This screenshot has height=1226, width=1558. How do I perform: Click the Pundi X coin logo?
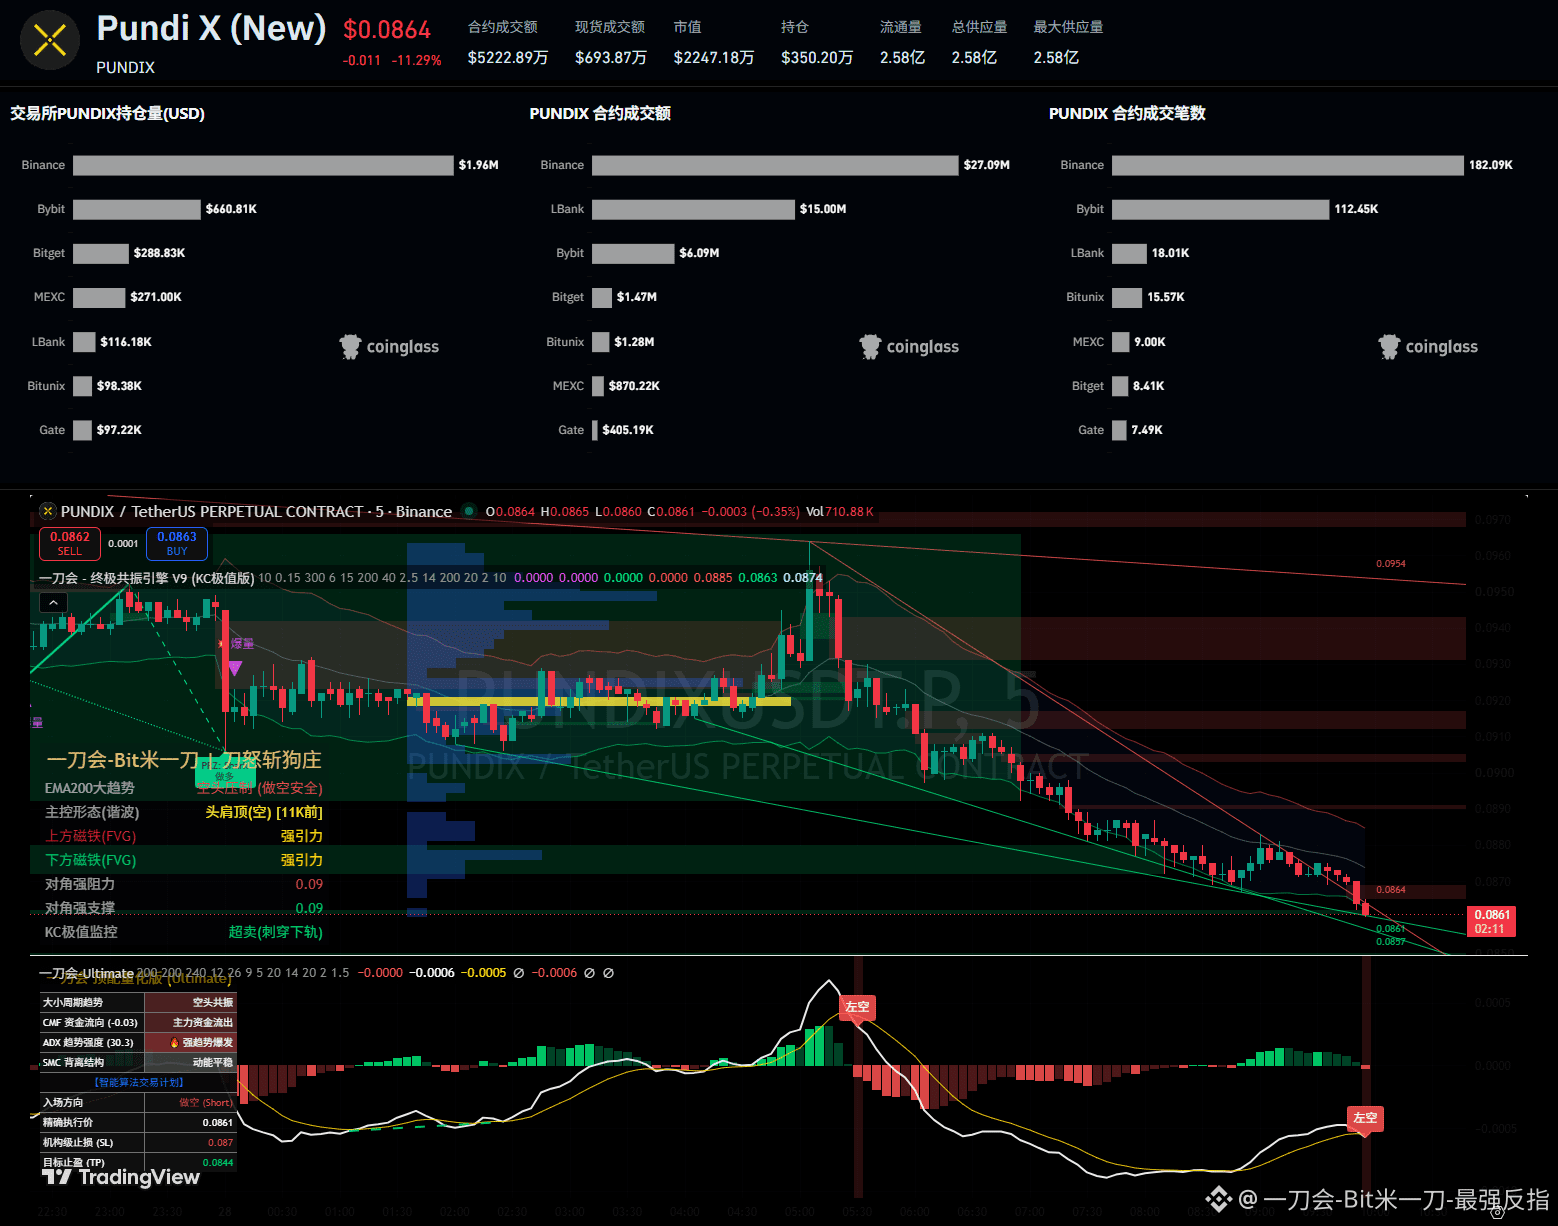(50, 40)
